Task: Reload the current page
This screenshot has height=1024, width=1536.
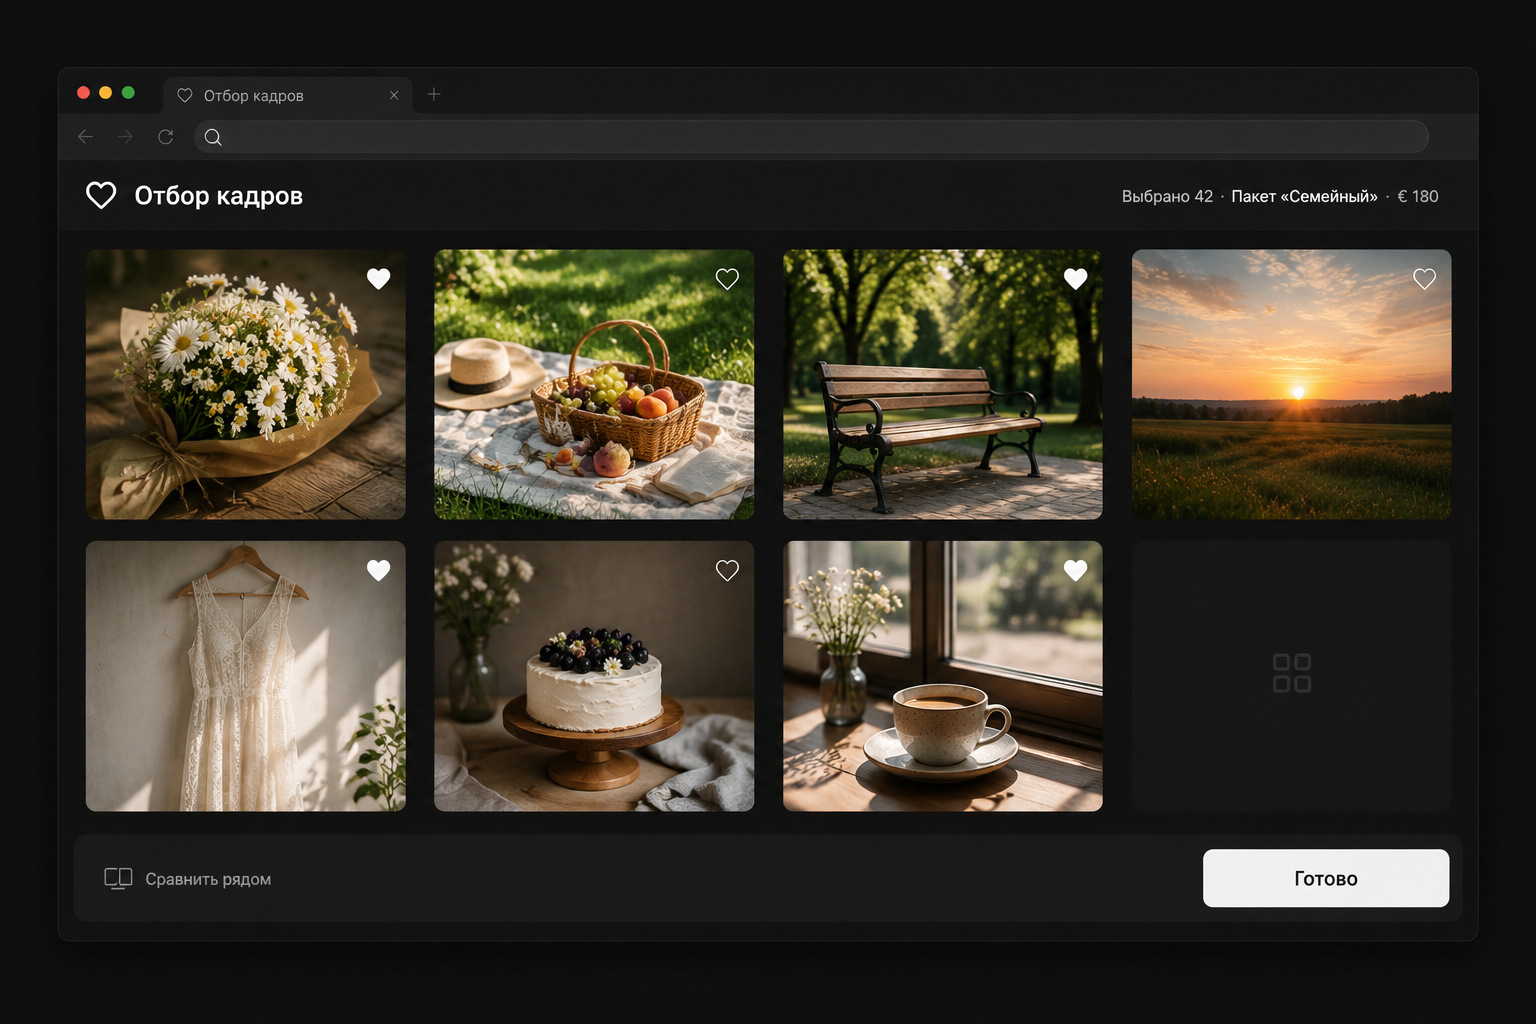Action: (166, 137)
